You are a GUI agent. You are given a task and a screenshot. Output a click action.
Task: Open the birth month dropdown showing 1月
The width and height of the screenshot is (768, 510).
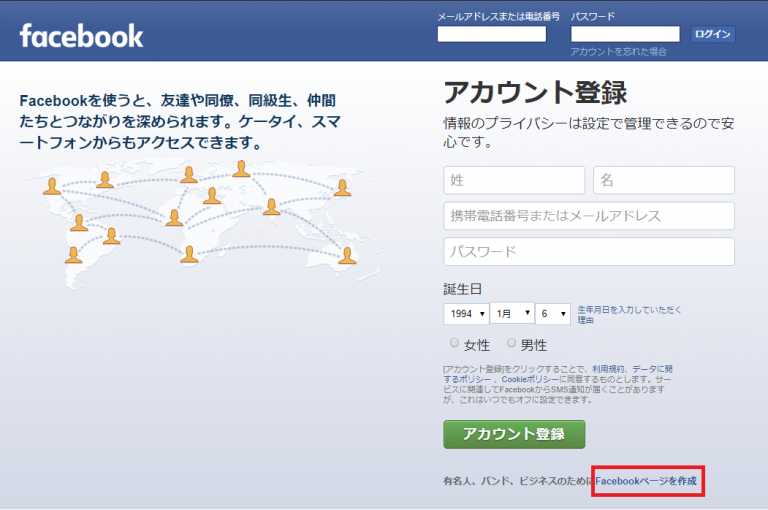pyautogui.click(x=514, y=314)
